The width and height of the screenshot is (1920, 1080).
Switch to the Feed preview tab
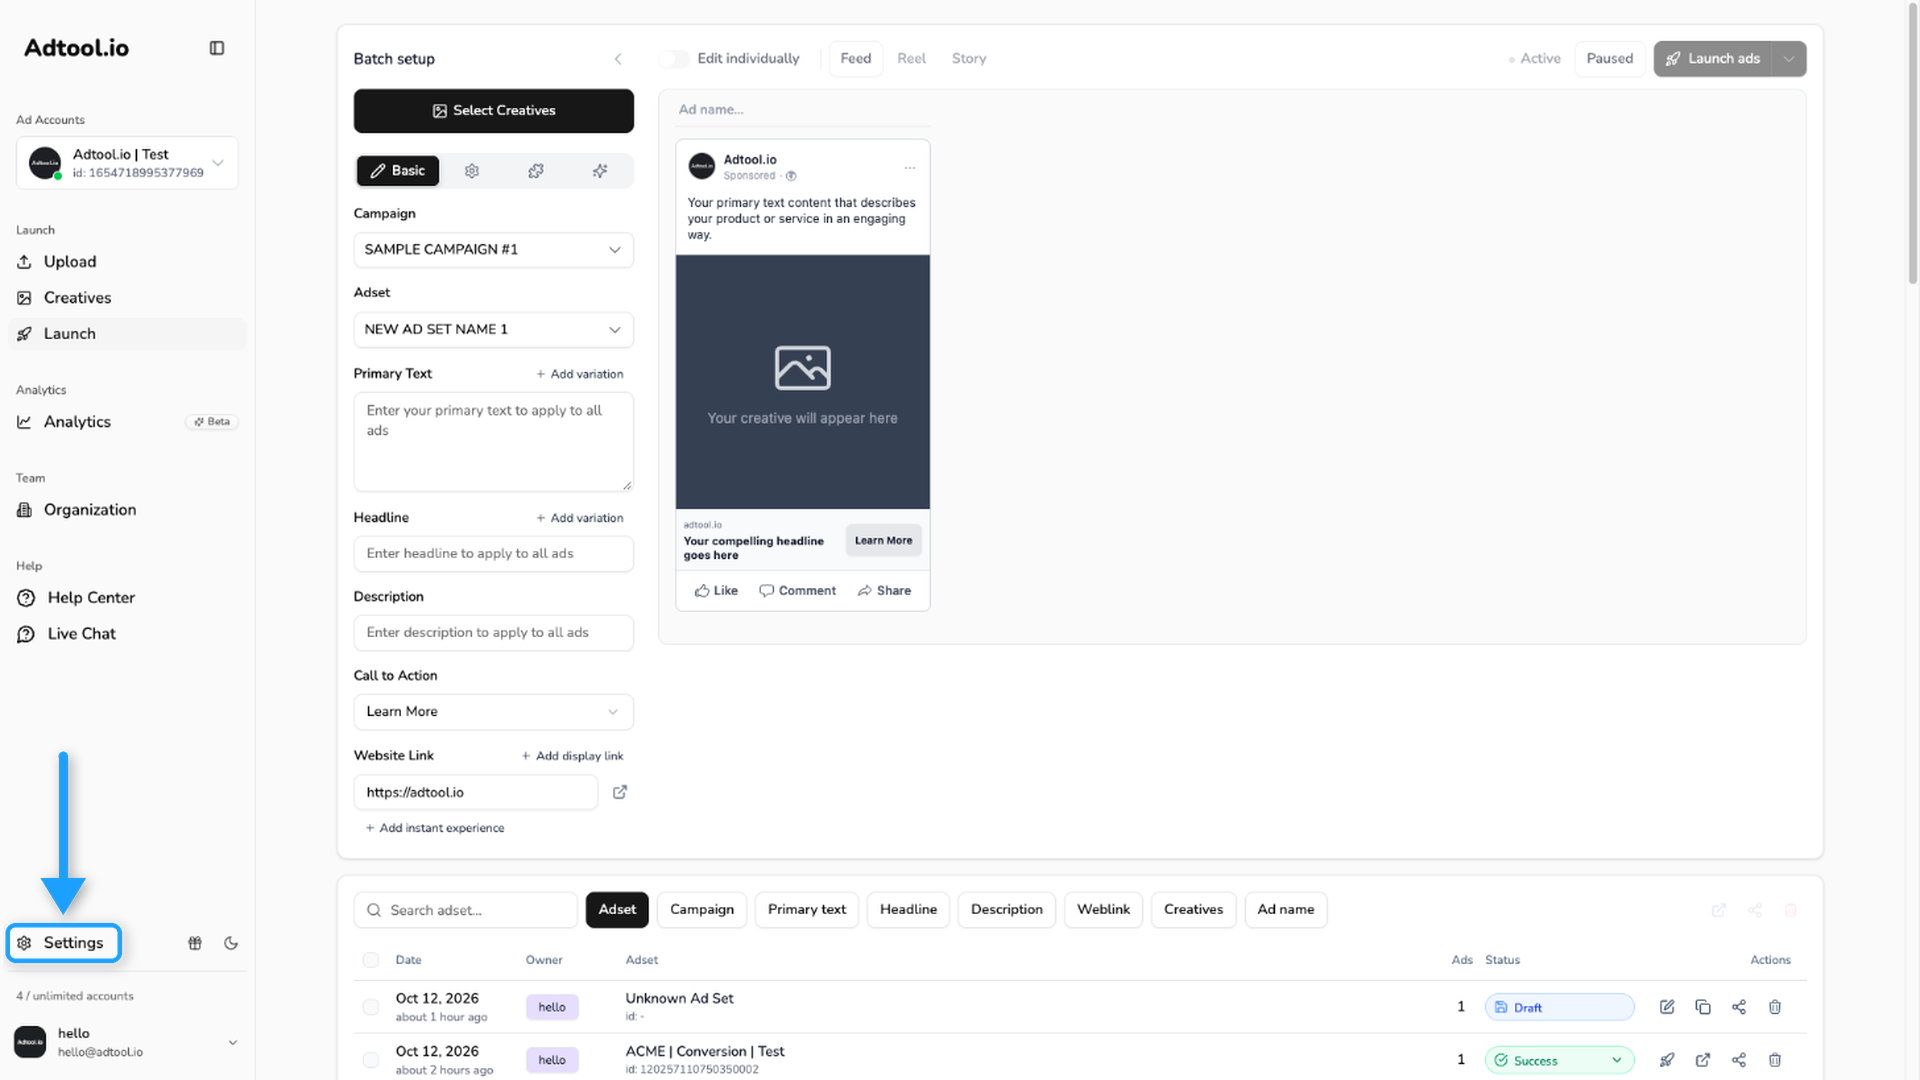coord(856,59)
